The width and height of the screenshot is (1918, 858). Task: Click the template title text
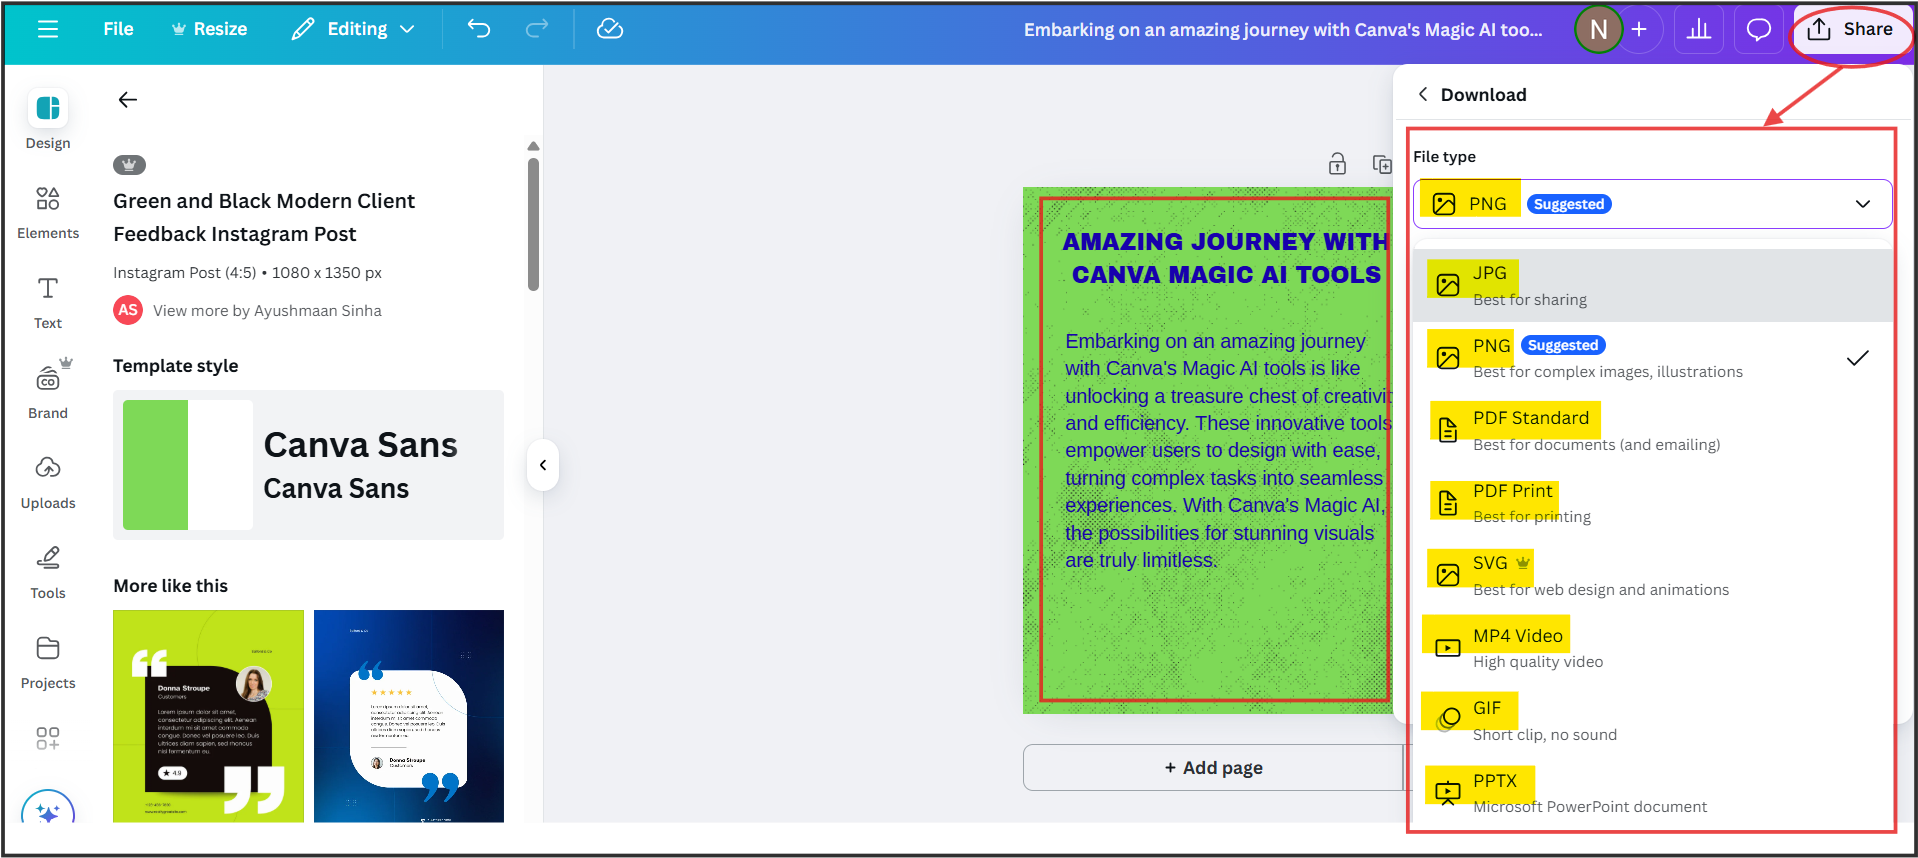[264, 217]
